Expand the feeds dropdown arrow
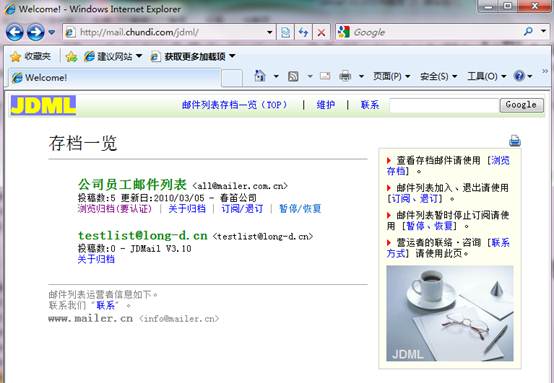Viewport: 554px width, 383px height. tap(310, 76)
